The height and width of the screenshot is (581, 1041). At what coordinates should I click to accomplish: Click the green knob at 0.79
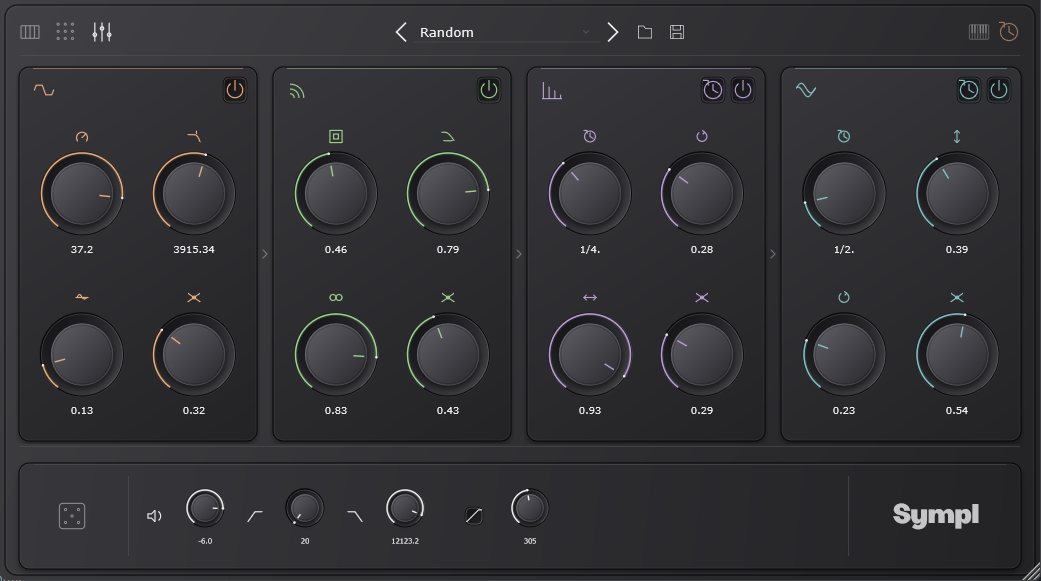448,194
